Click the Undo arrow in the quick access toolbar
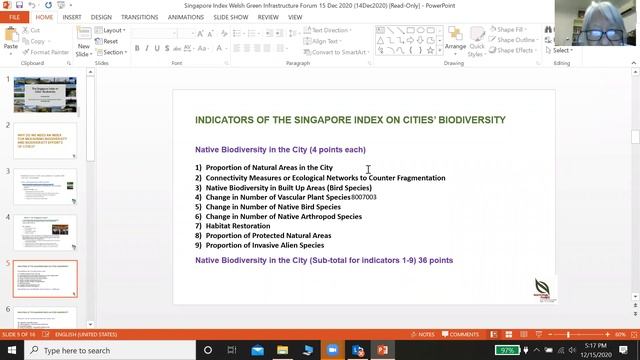 [x=32, y=5]
